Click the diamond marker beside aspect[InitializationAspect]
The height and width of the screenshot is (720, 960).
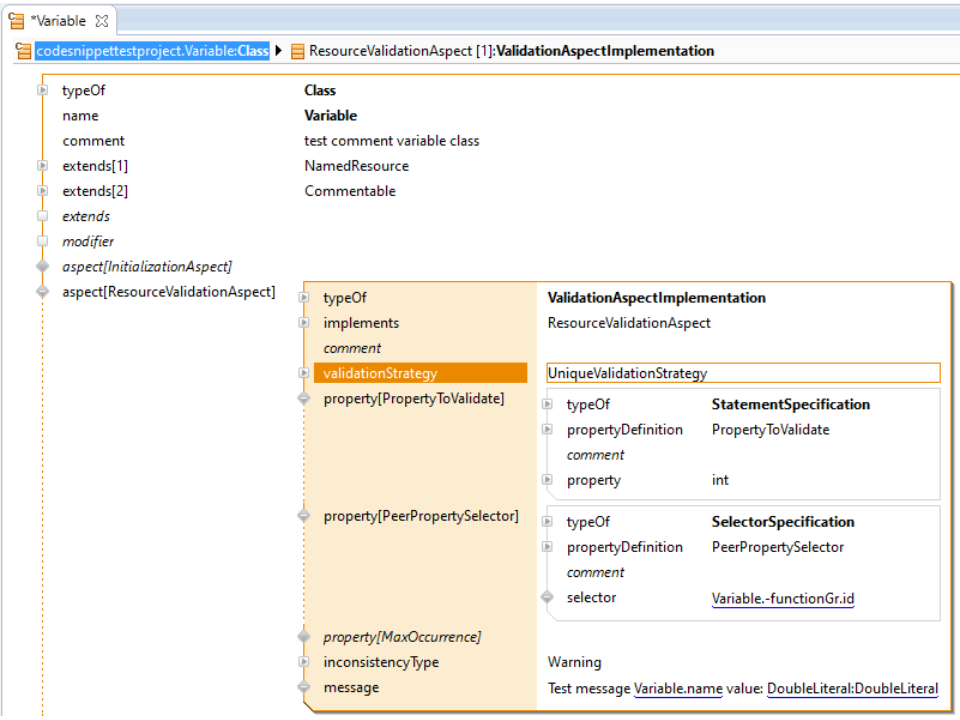[x=42, y=267]
